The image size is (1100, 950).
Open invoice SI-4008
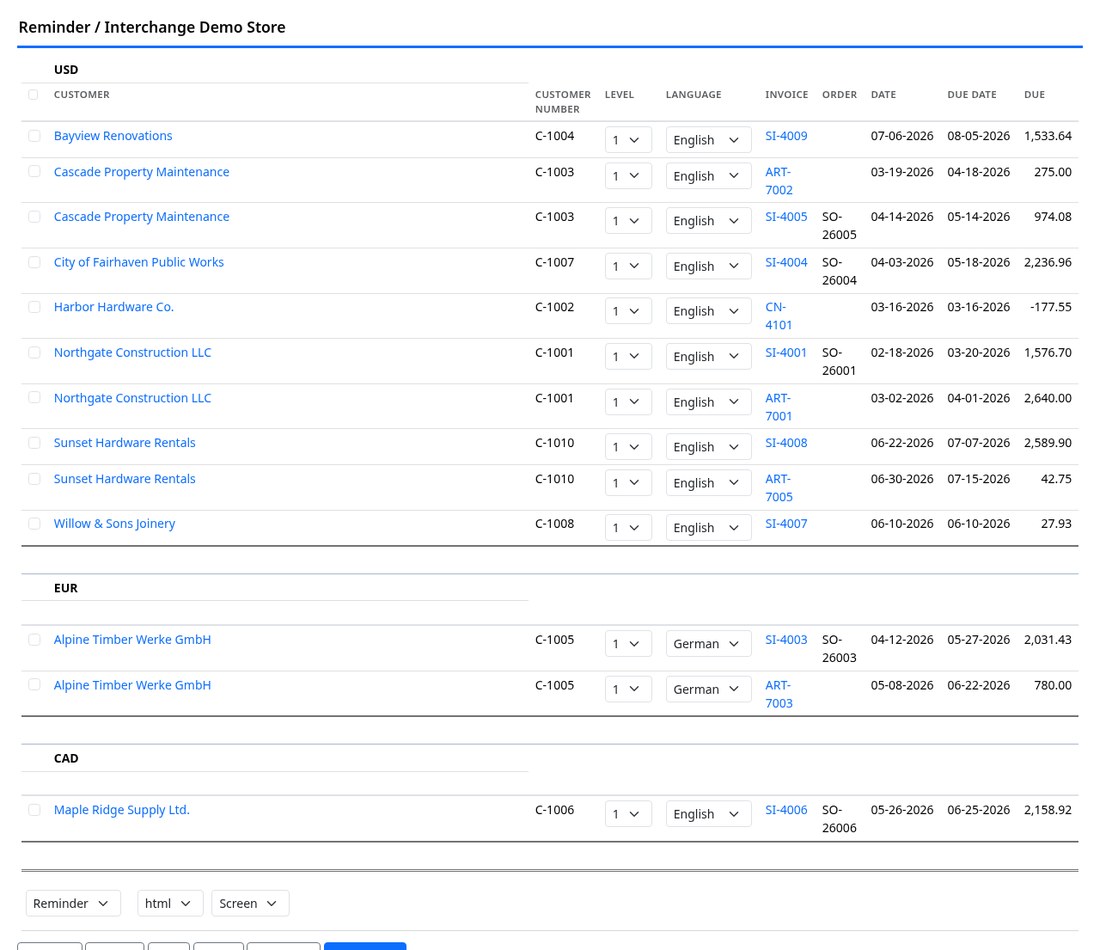coord(786,443)
